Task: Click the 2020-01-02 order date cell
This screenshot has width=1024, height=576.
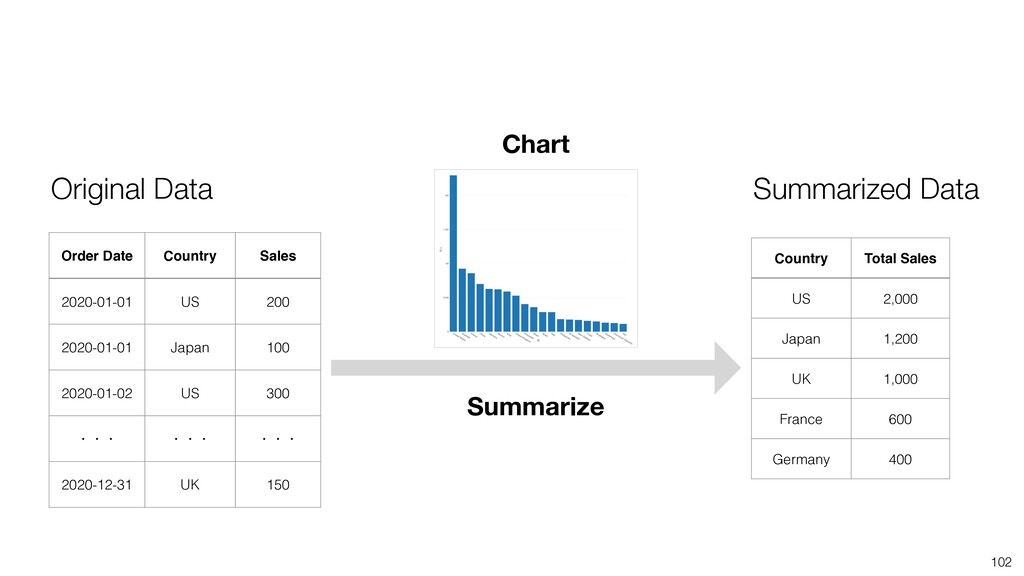Action: [x=97, y=393]
